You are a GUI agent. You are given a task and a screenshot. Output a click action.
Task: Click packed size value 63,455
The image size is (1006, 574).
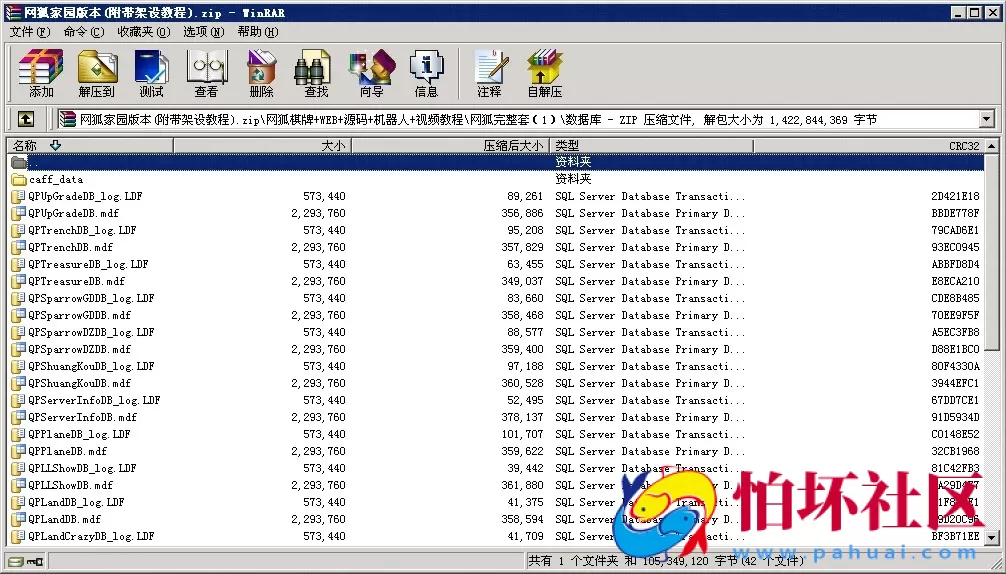(x=525, y=264)
